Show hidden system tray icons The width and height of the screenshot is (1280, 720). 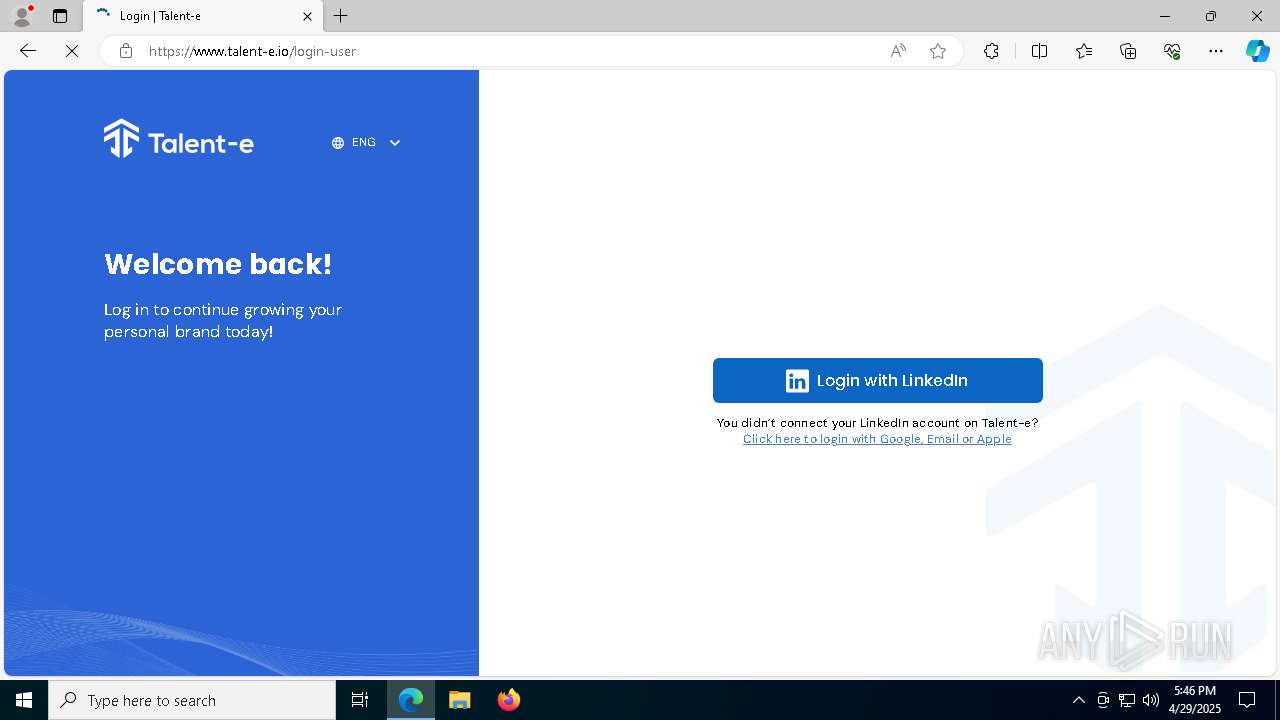pyautogui.click(x=1078, y=700)
